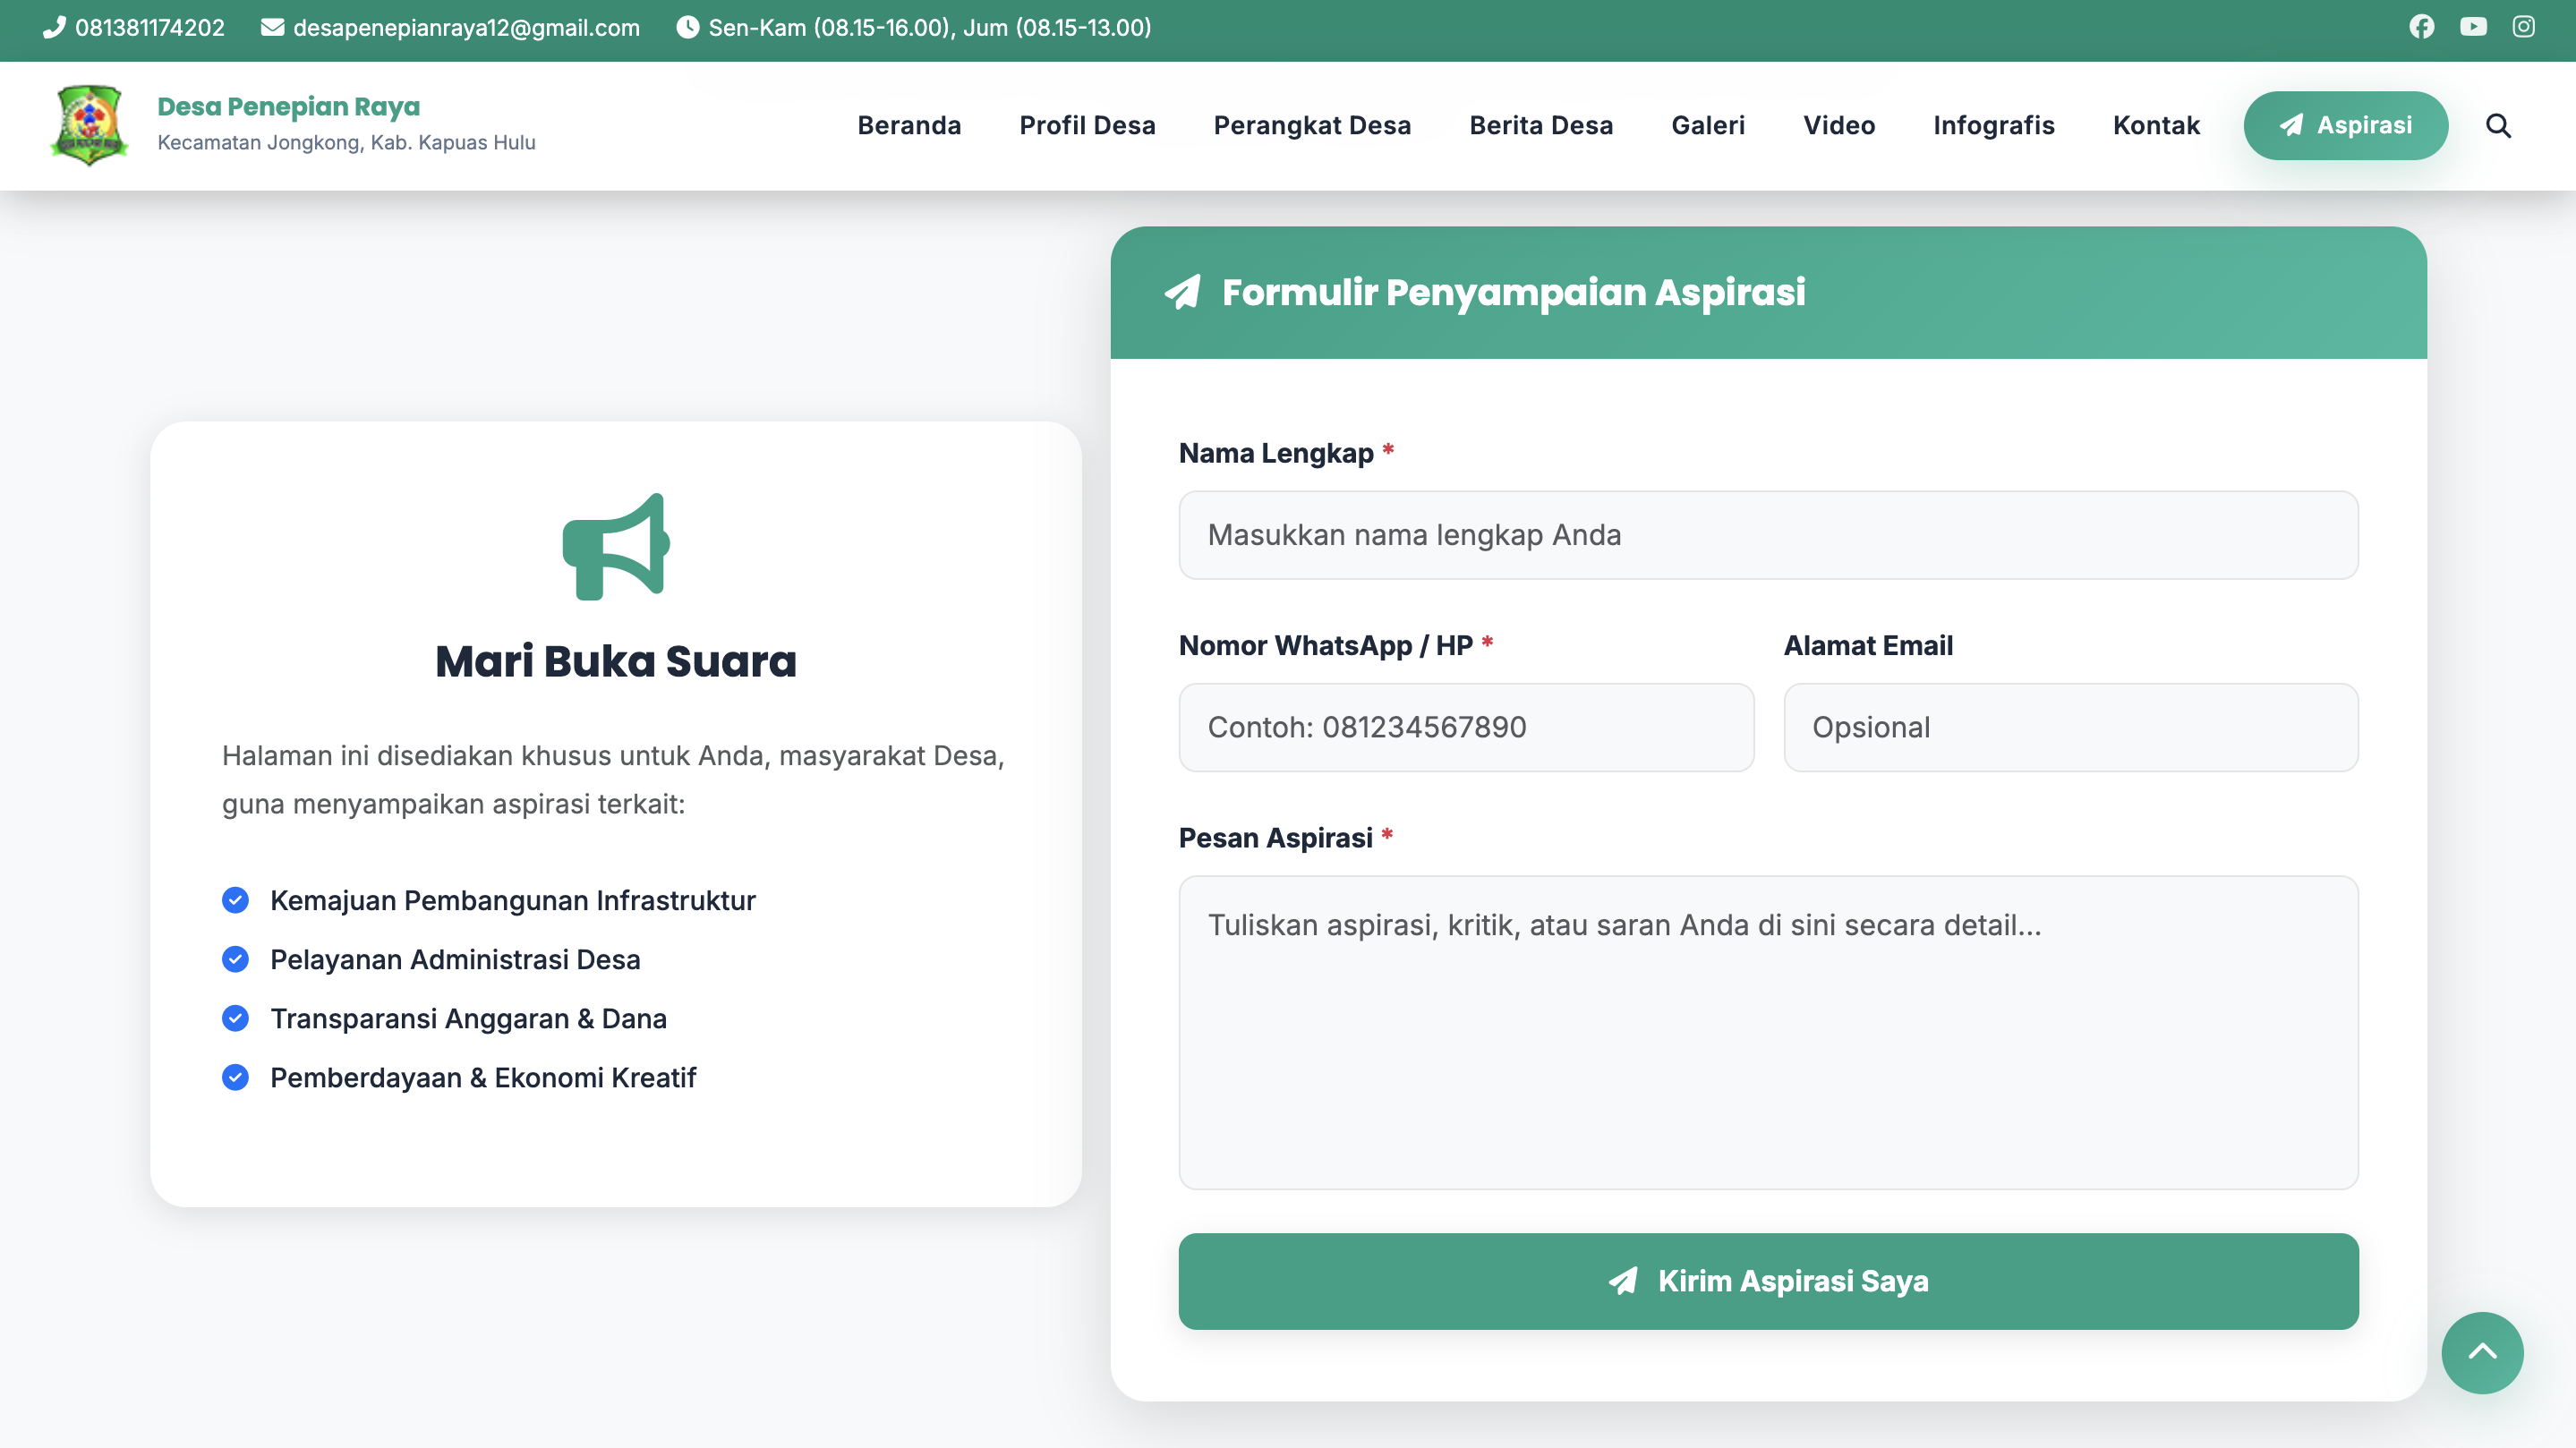2576x1448 pixels.
Task: Focus the Nomor WhatsApp / HP field
Action: point(1466,727)
